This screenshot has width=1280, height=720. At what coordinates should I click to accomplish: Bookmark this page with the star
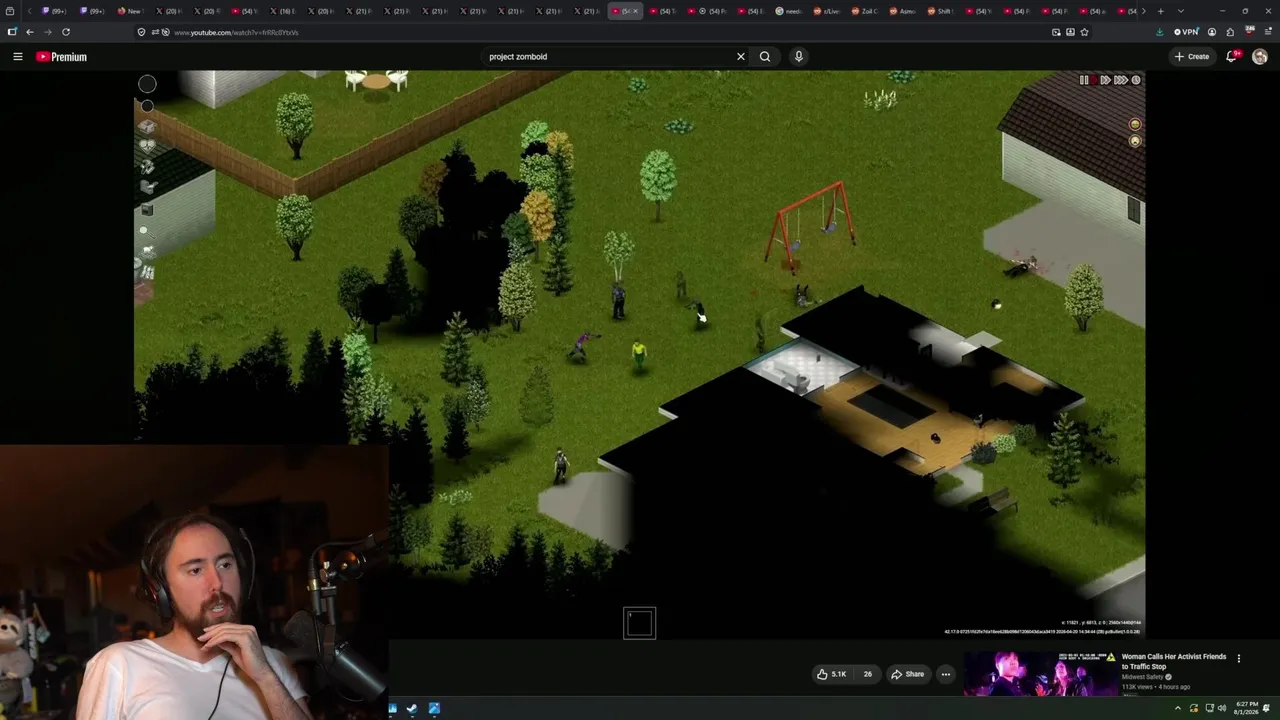click(x=1084, y=32)
